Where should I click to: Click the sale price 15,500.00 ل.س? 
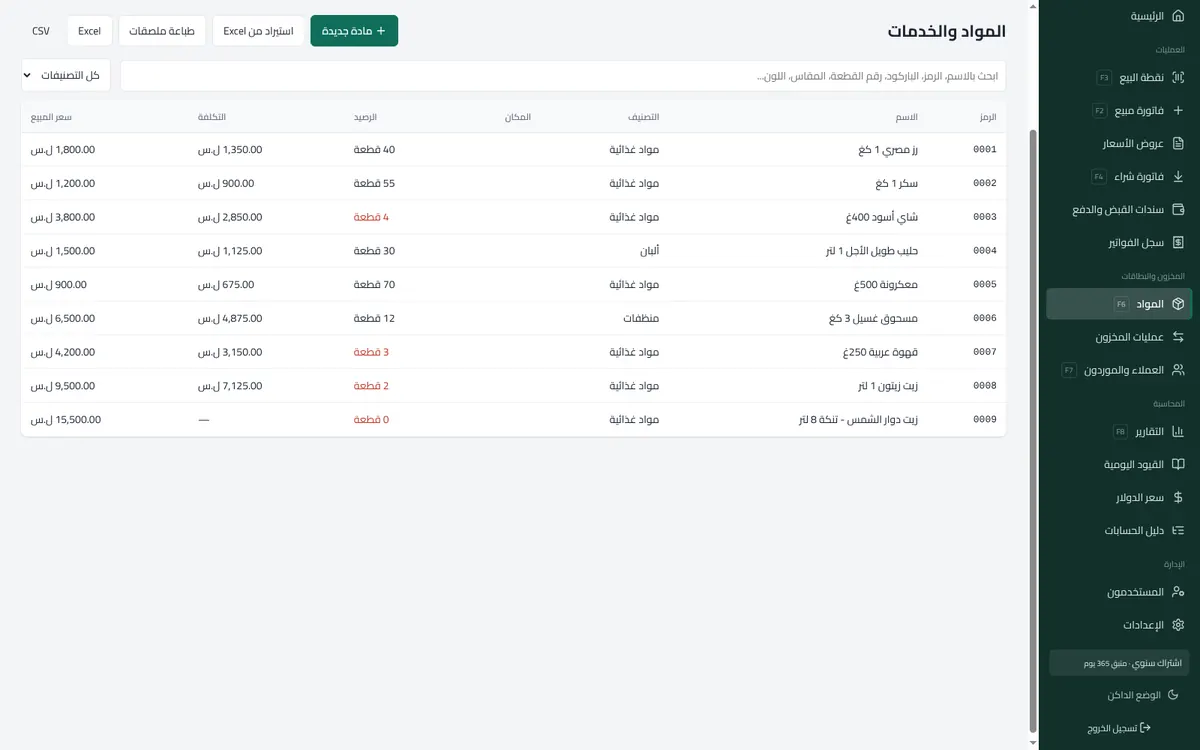tap(66, 420)
